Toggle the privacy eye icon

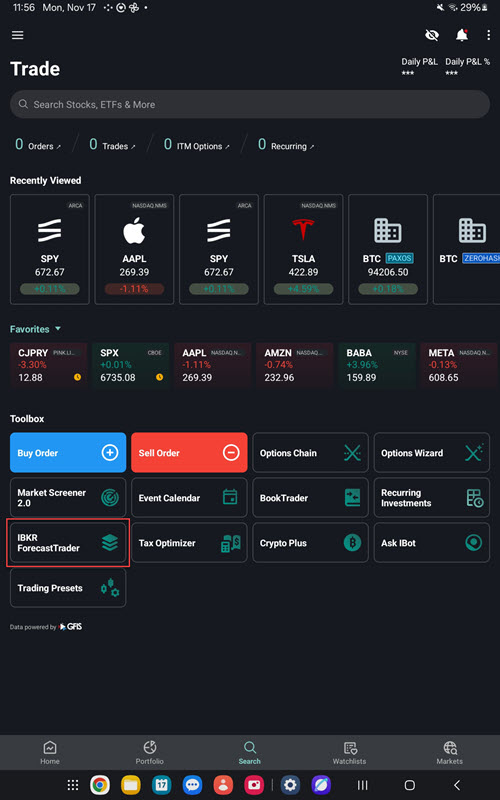coord(432,35)
